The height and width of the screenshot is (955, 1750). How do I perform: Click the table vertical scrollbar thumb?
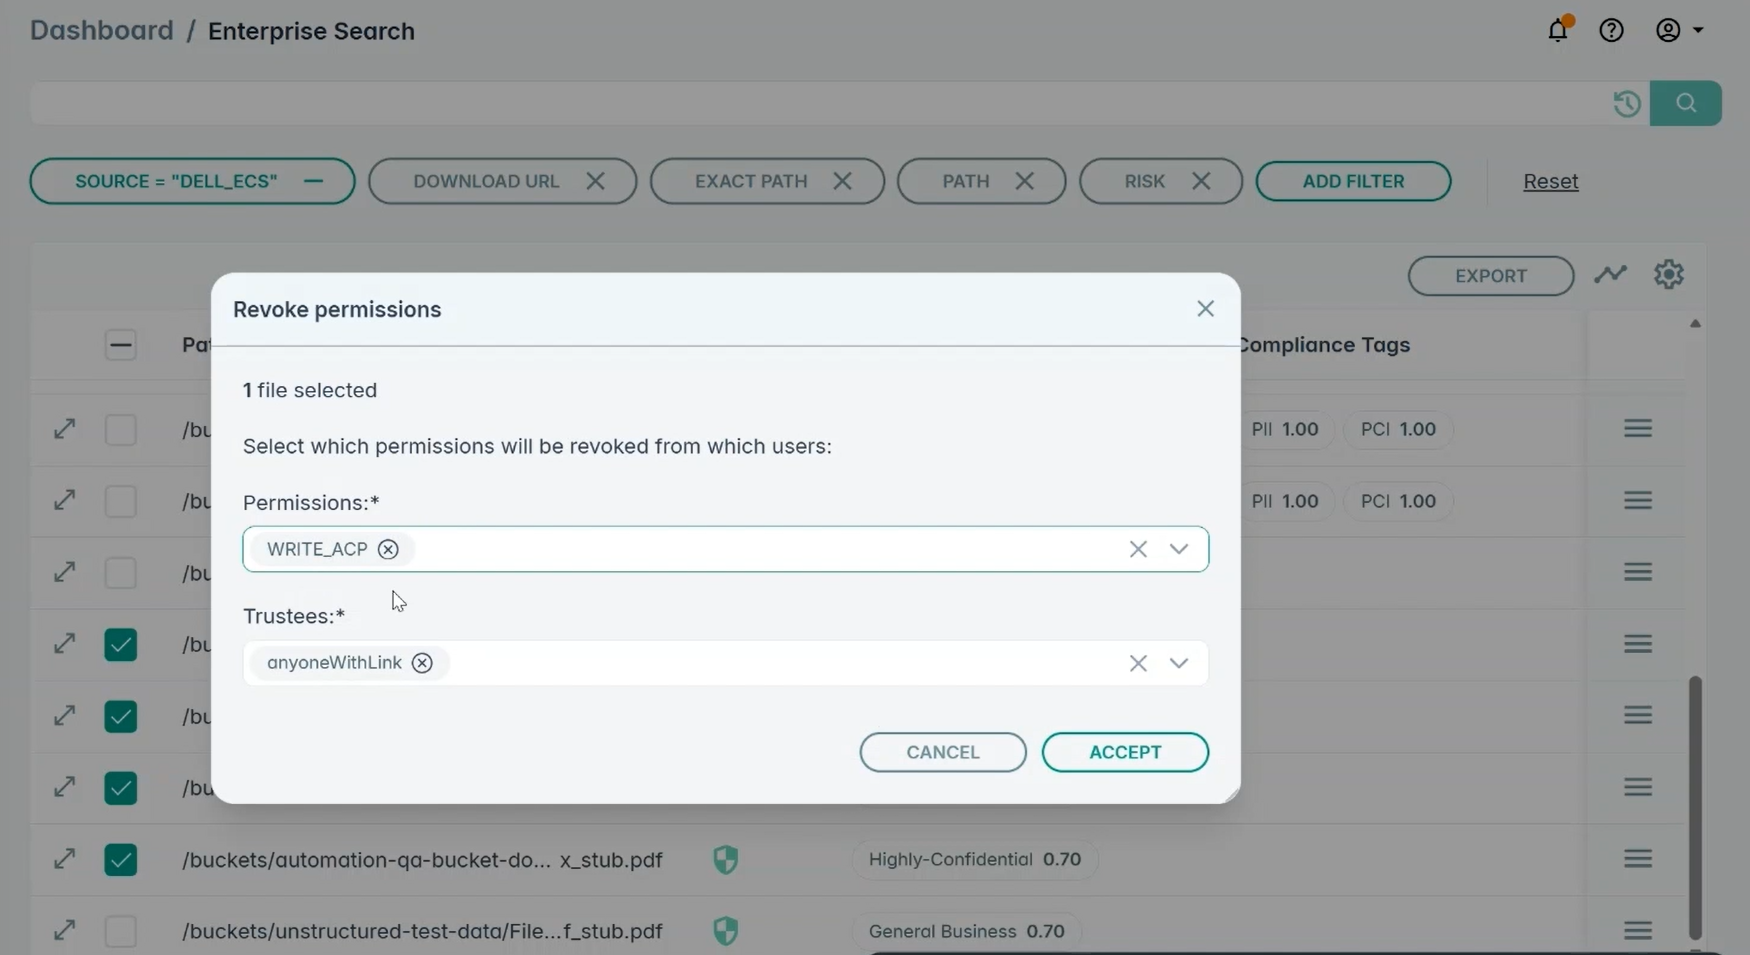click(x=1695, y=808)
